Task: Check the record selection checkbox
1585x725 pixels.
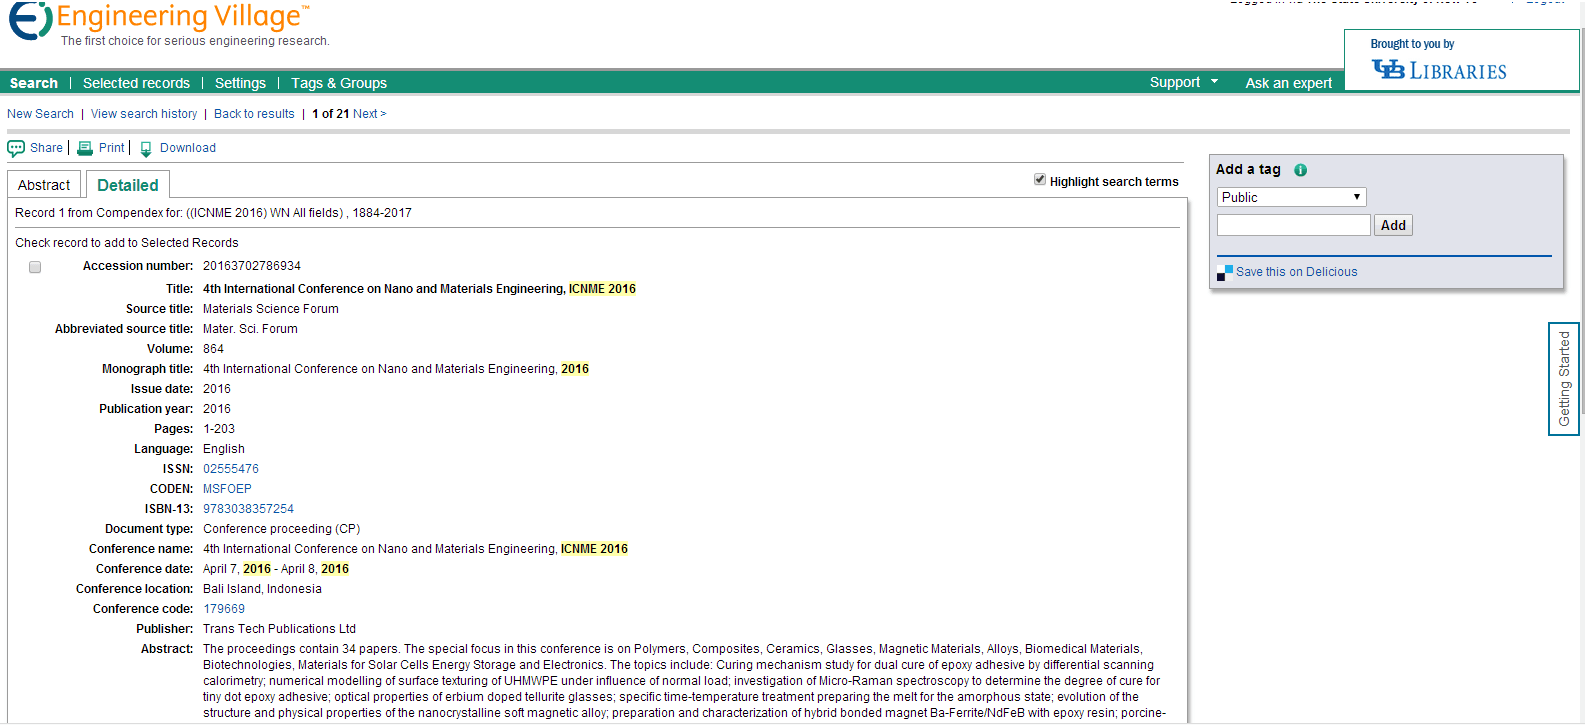Action: [x=35, y=267]
